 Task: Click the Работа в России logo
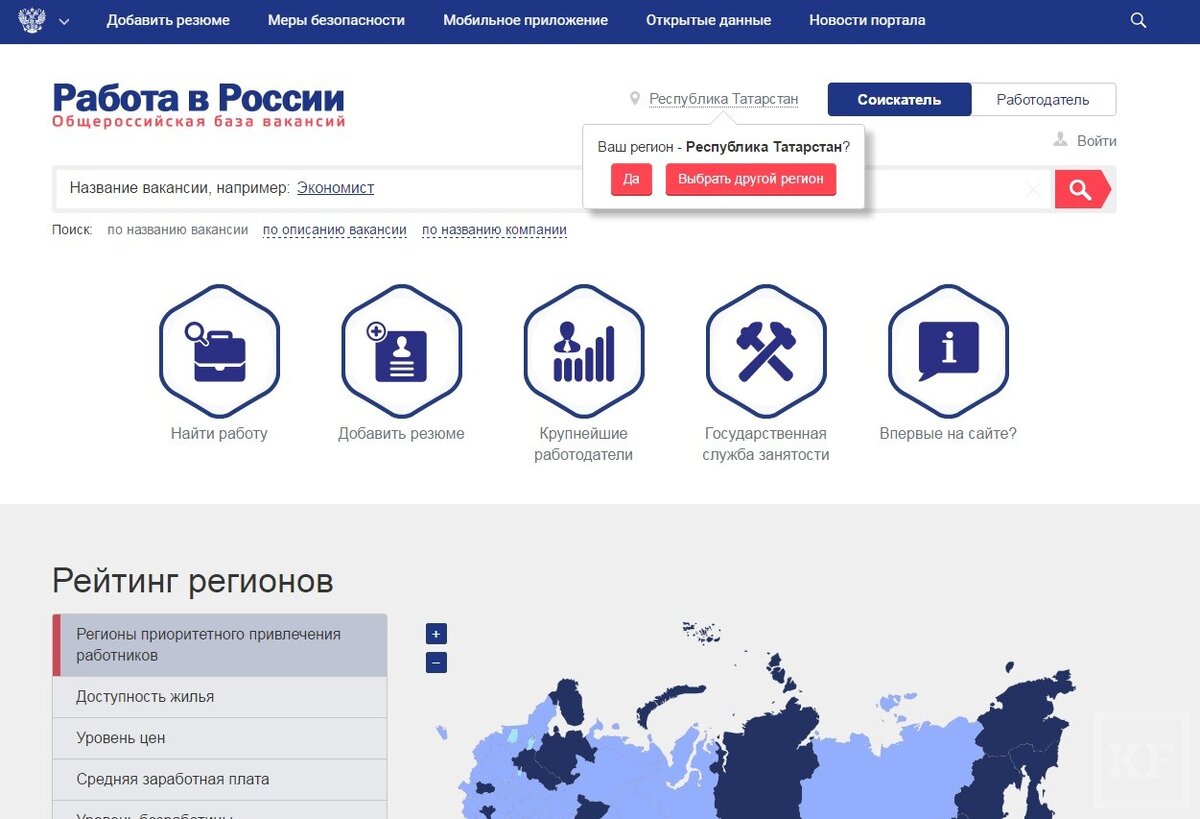click(198, 105)
